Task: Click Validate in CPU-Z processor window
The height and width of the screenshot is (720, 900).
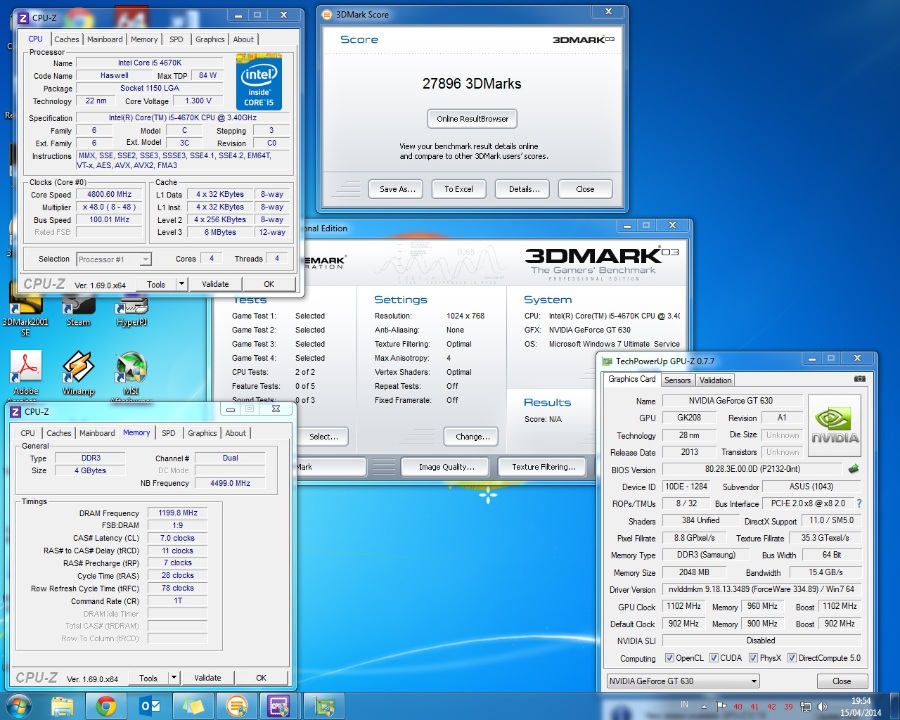Action: [x=215, y=284]
